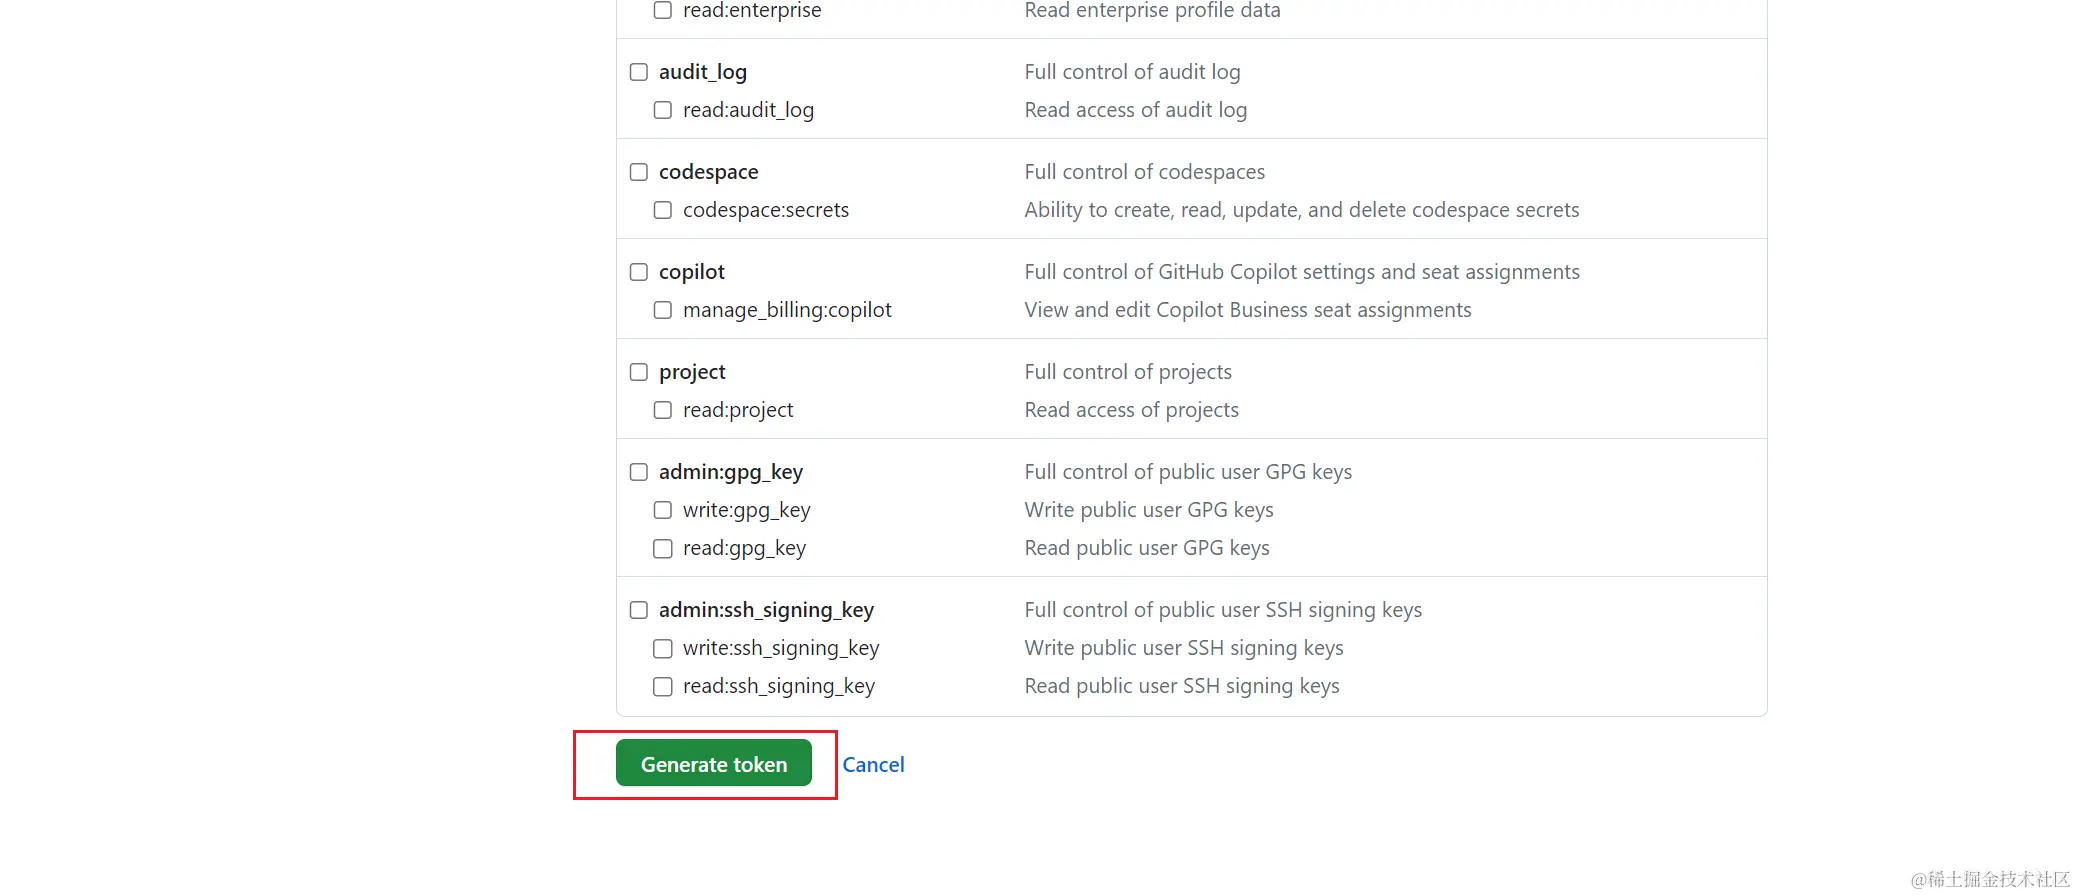Click the Cancel link
The width and height of the screenshot is (2077, 896).
pos(873,765)
